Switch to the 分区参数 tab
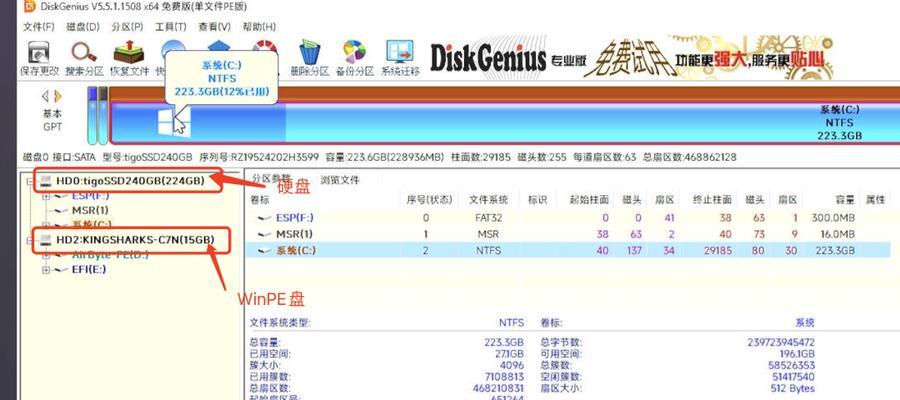 (271, 178)
